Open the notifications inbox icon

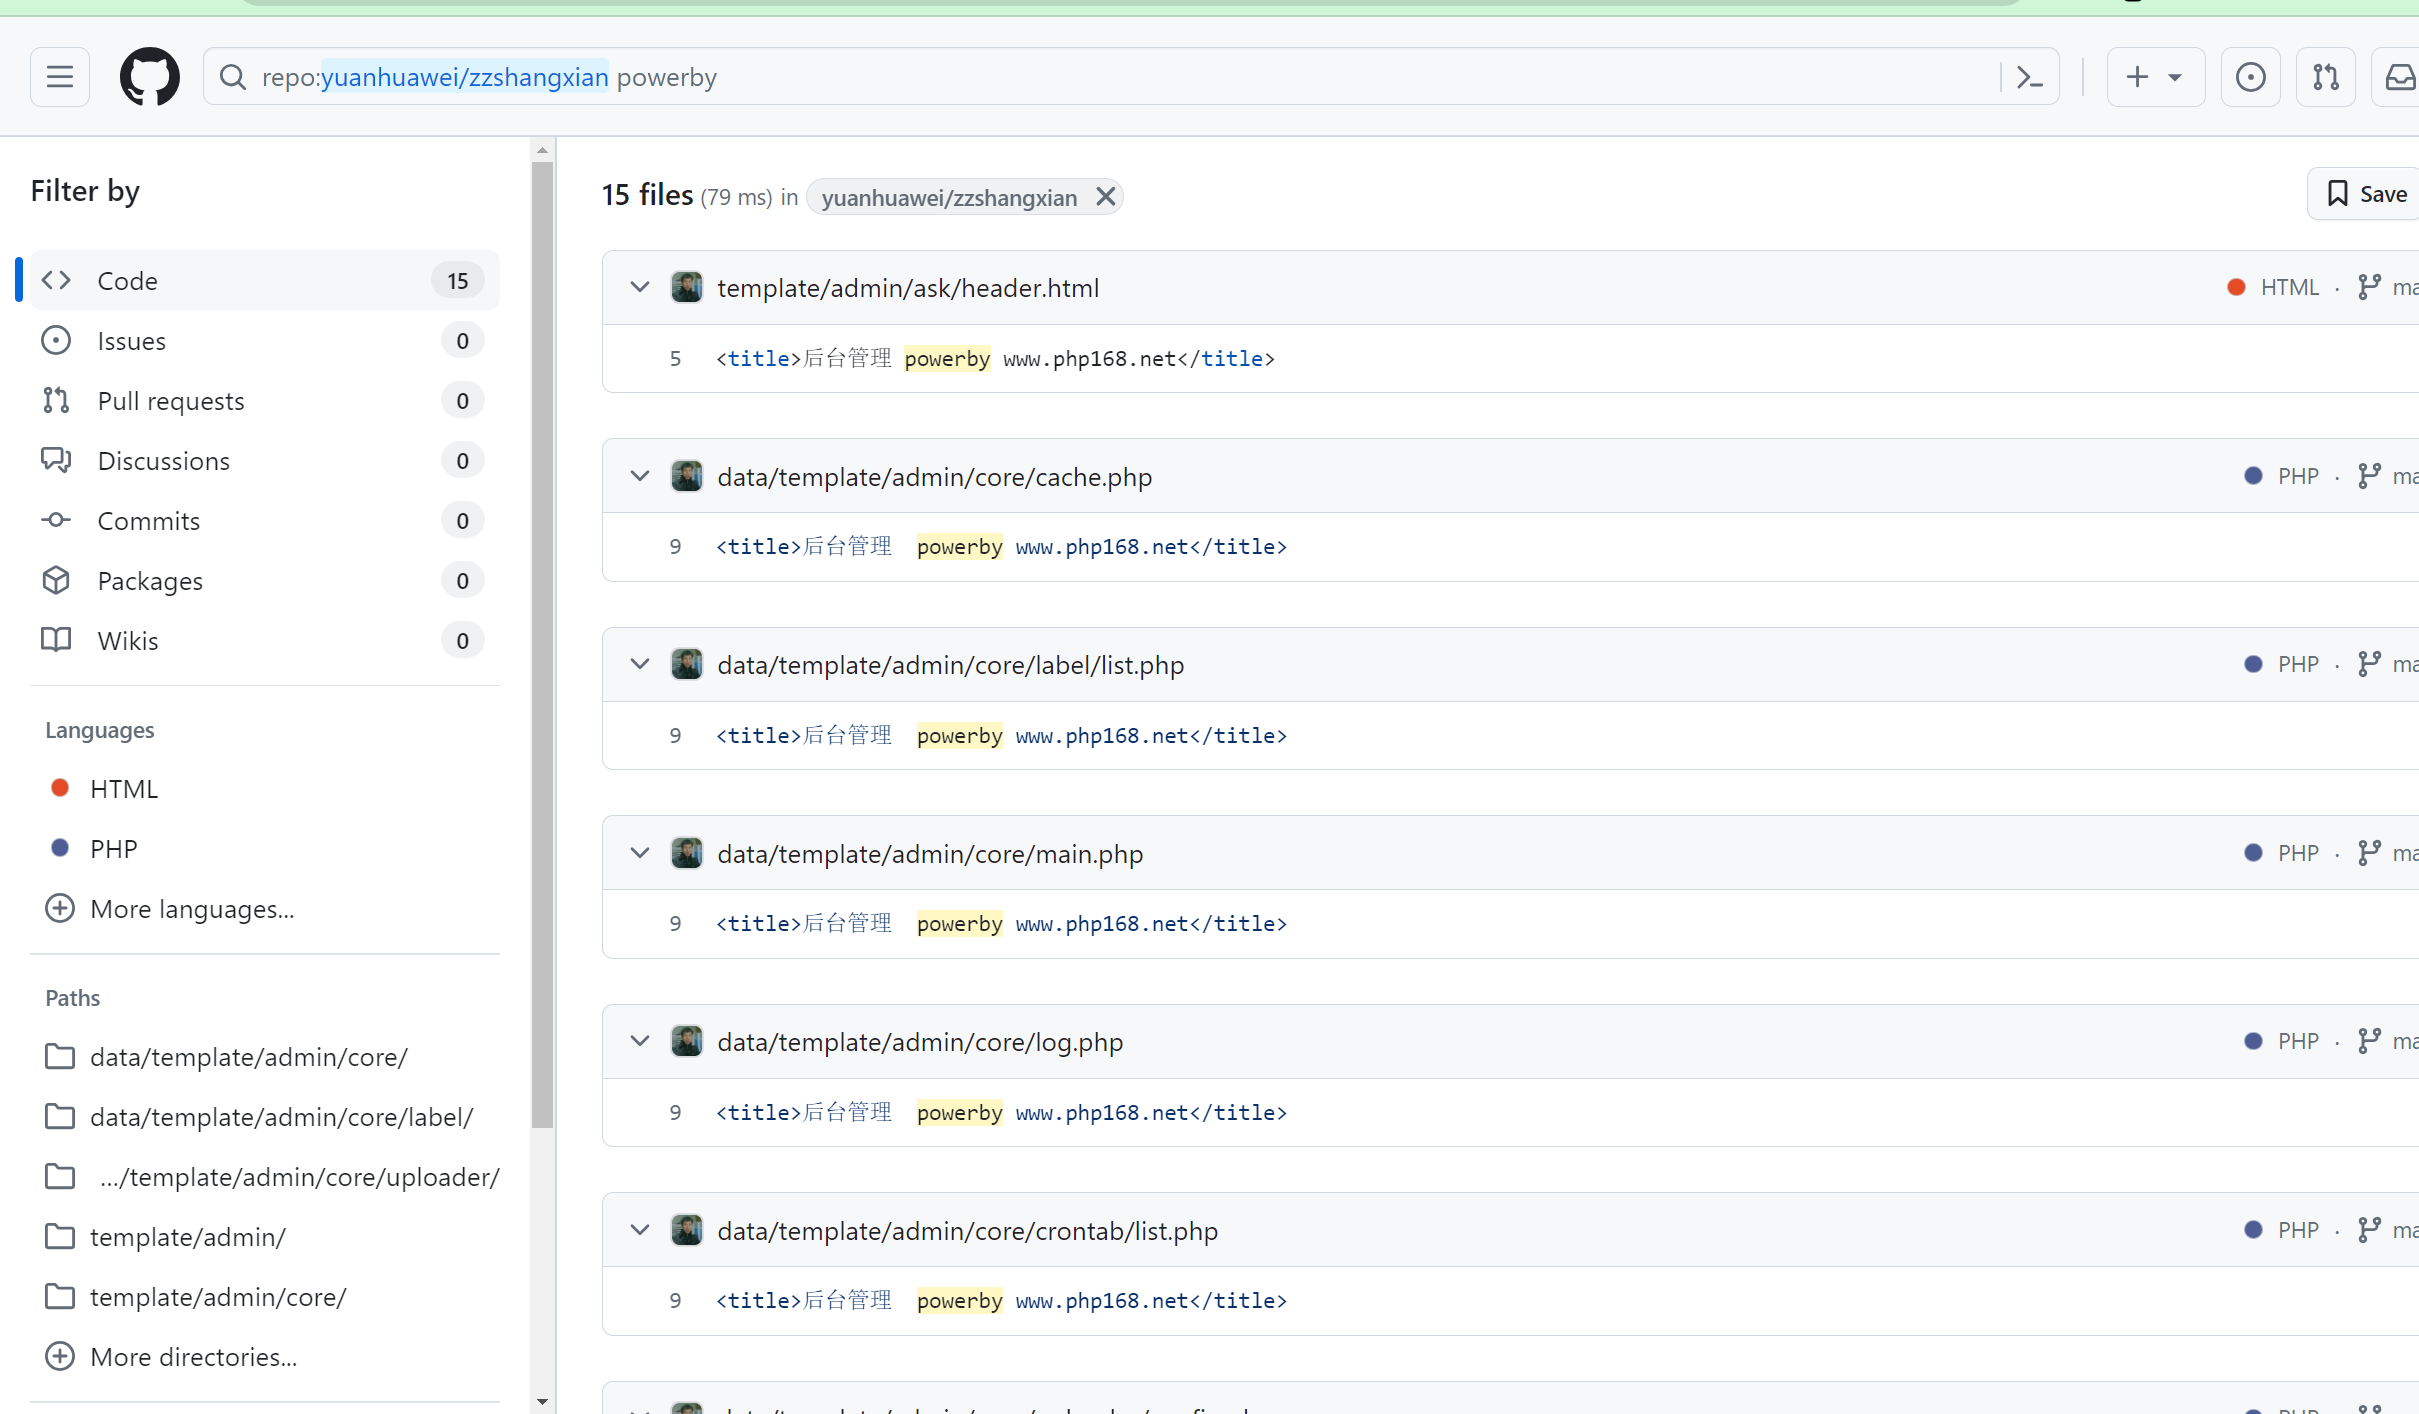pyautogui.click(x=2398, y=77)
